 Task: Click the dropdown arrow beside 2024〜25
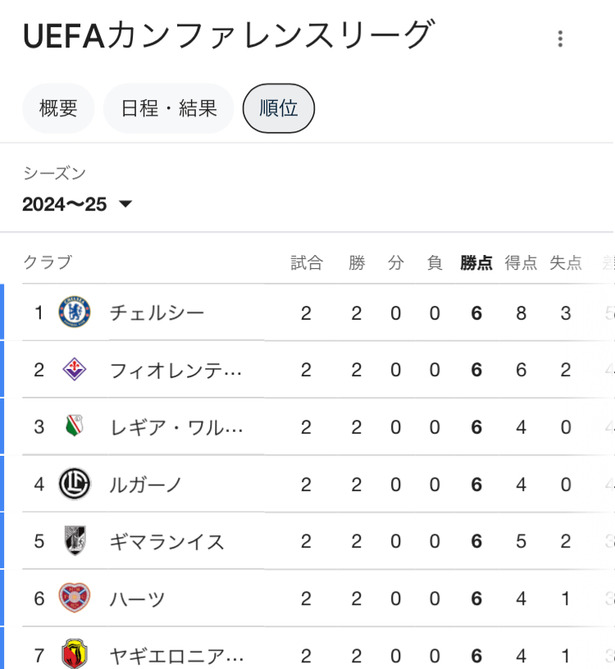click(x=125, y=204)
